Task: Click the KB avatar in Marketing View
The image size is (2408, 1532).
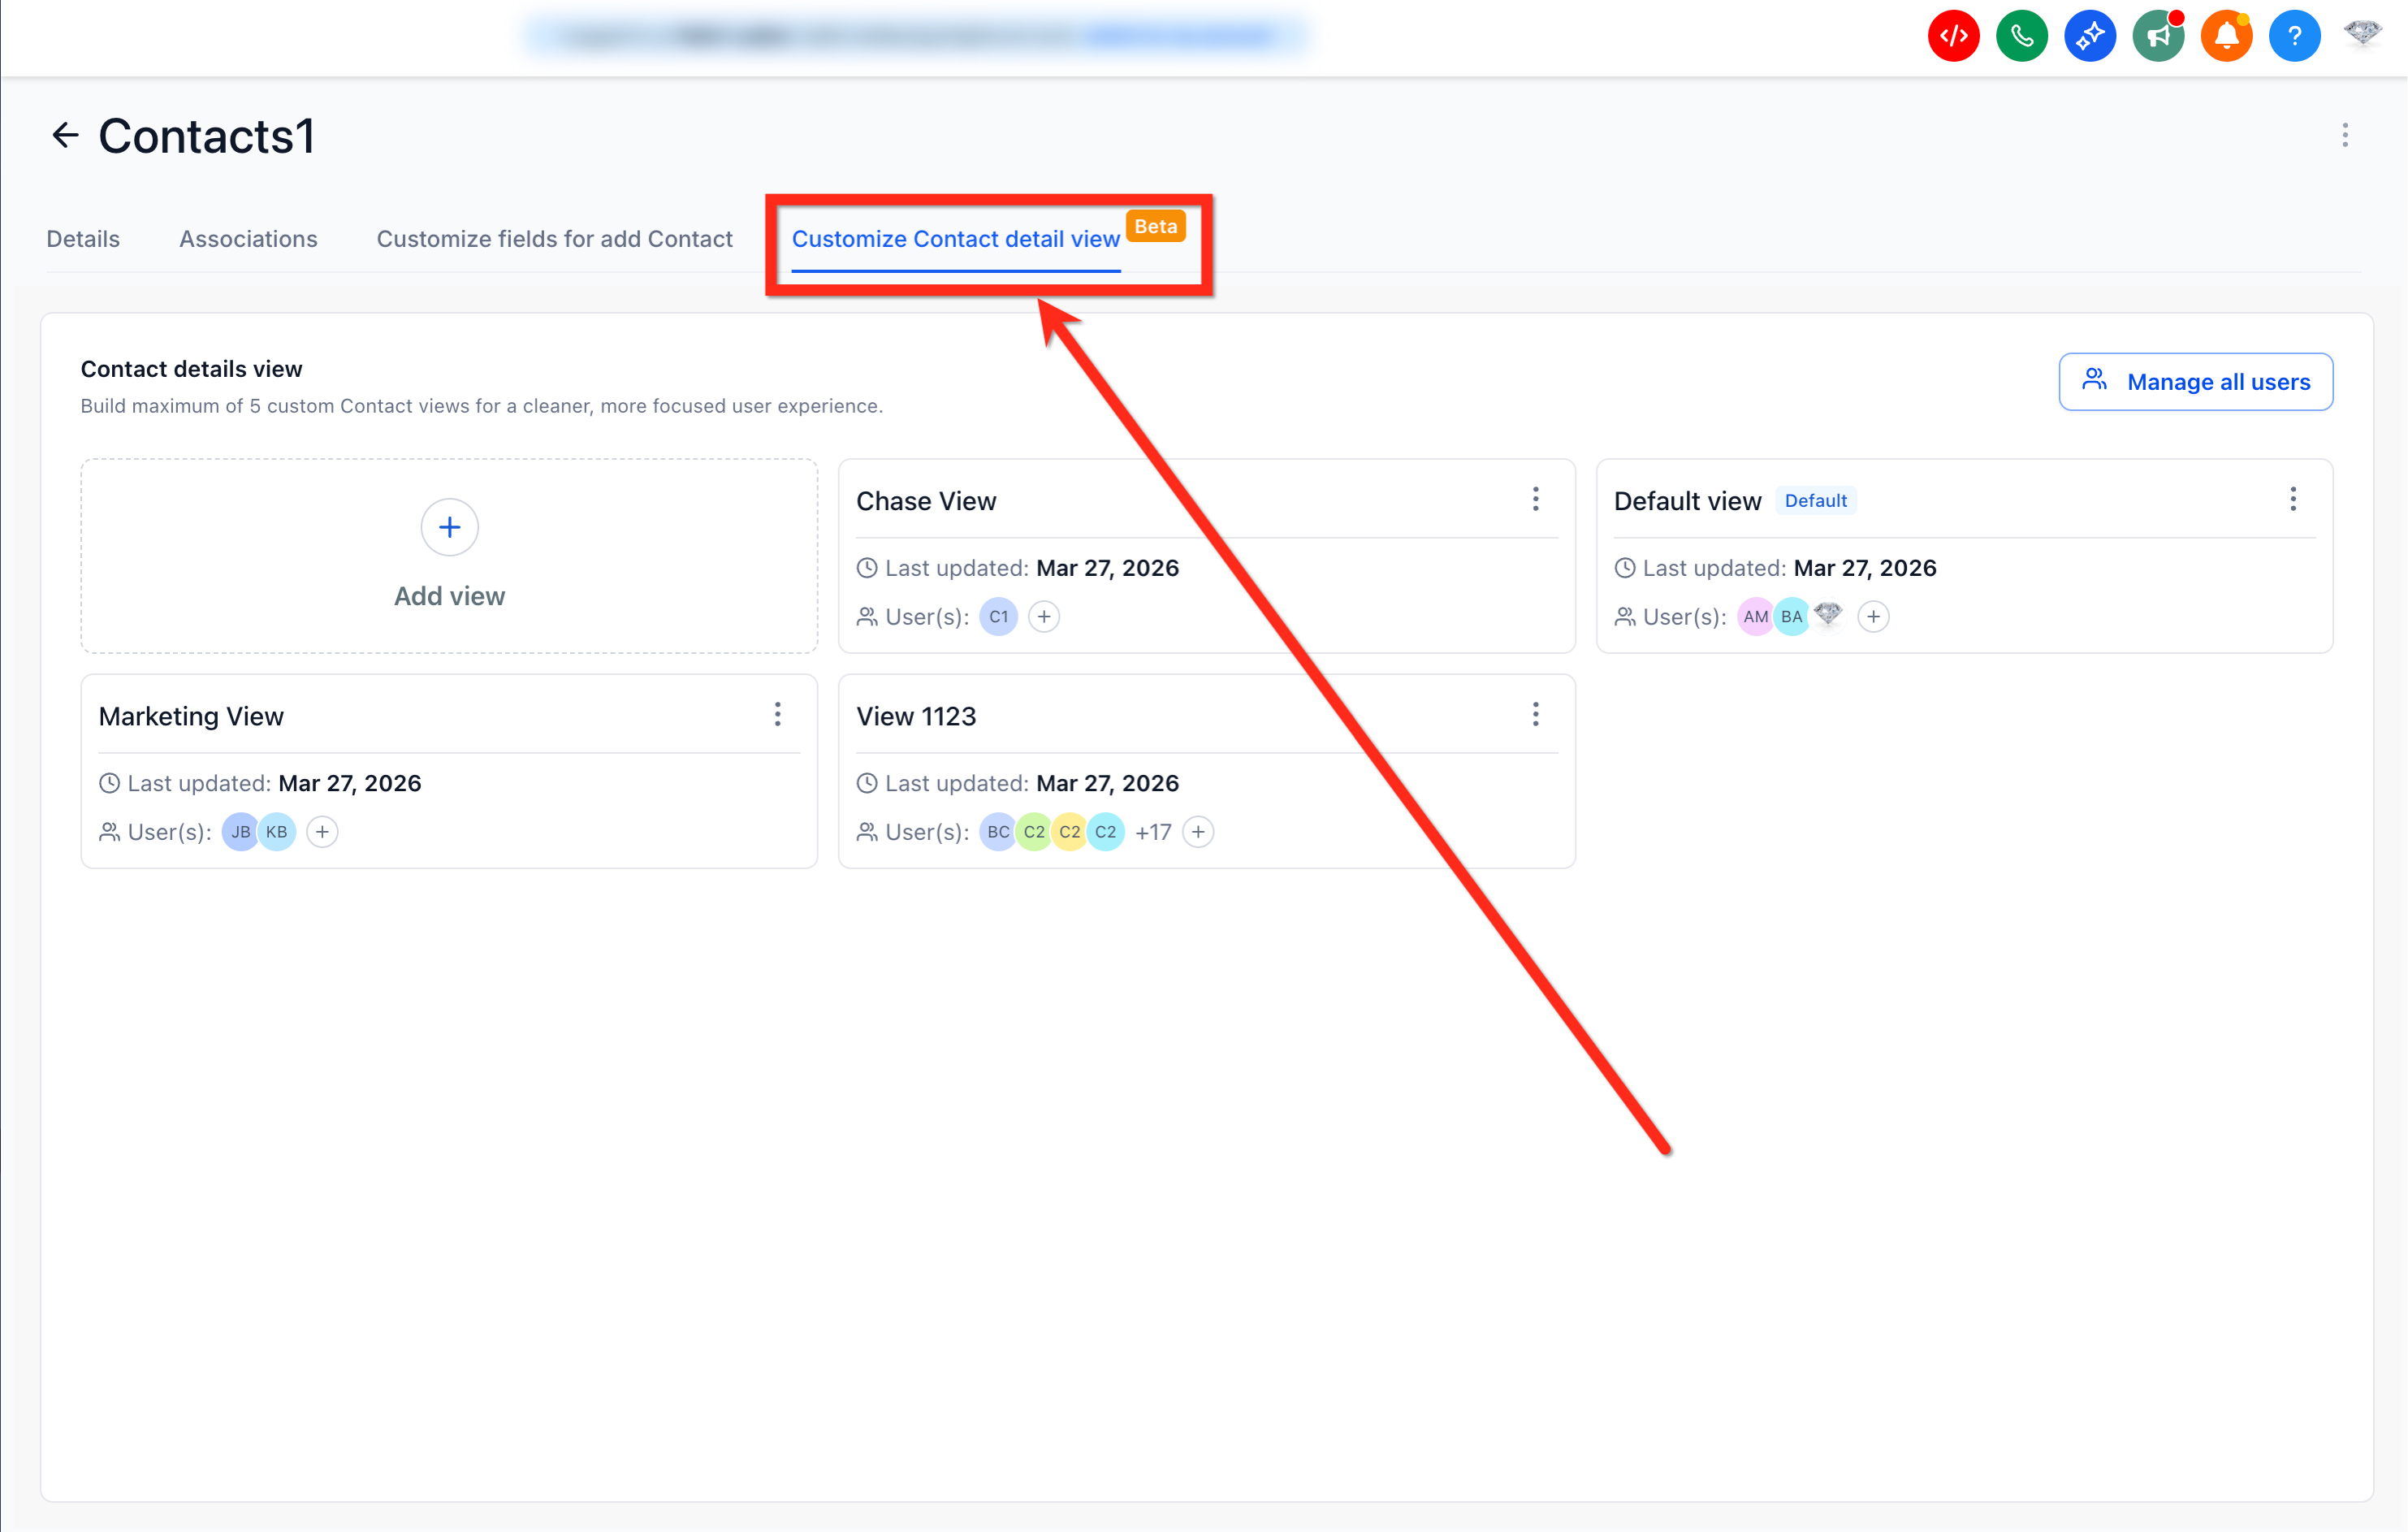Action: click(x=277, y=831)
